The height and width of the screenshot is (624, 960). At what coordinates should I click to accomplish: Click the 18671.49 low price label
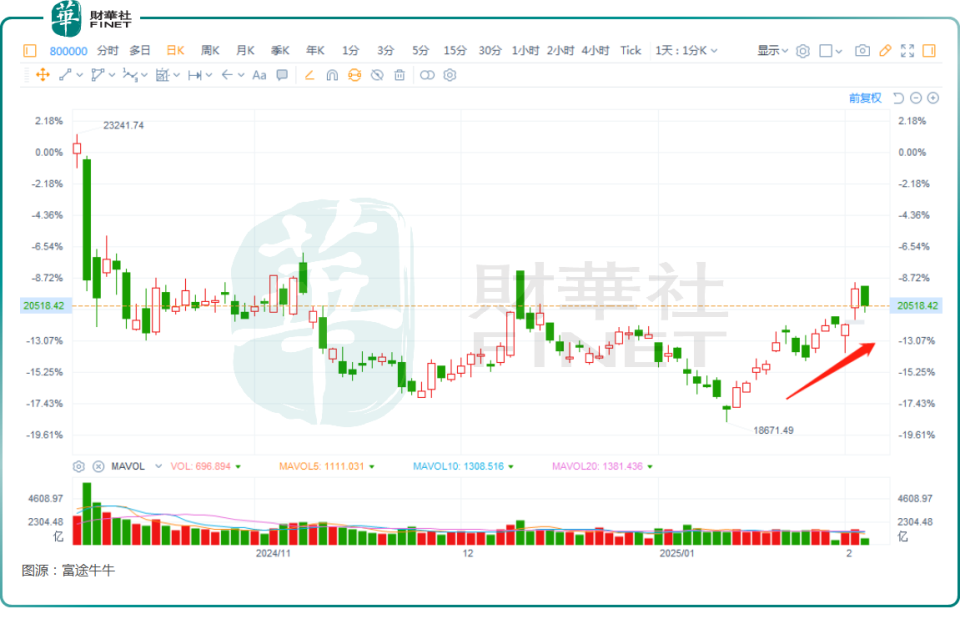point(773,430)
